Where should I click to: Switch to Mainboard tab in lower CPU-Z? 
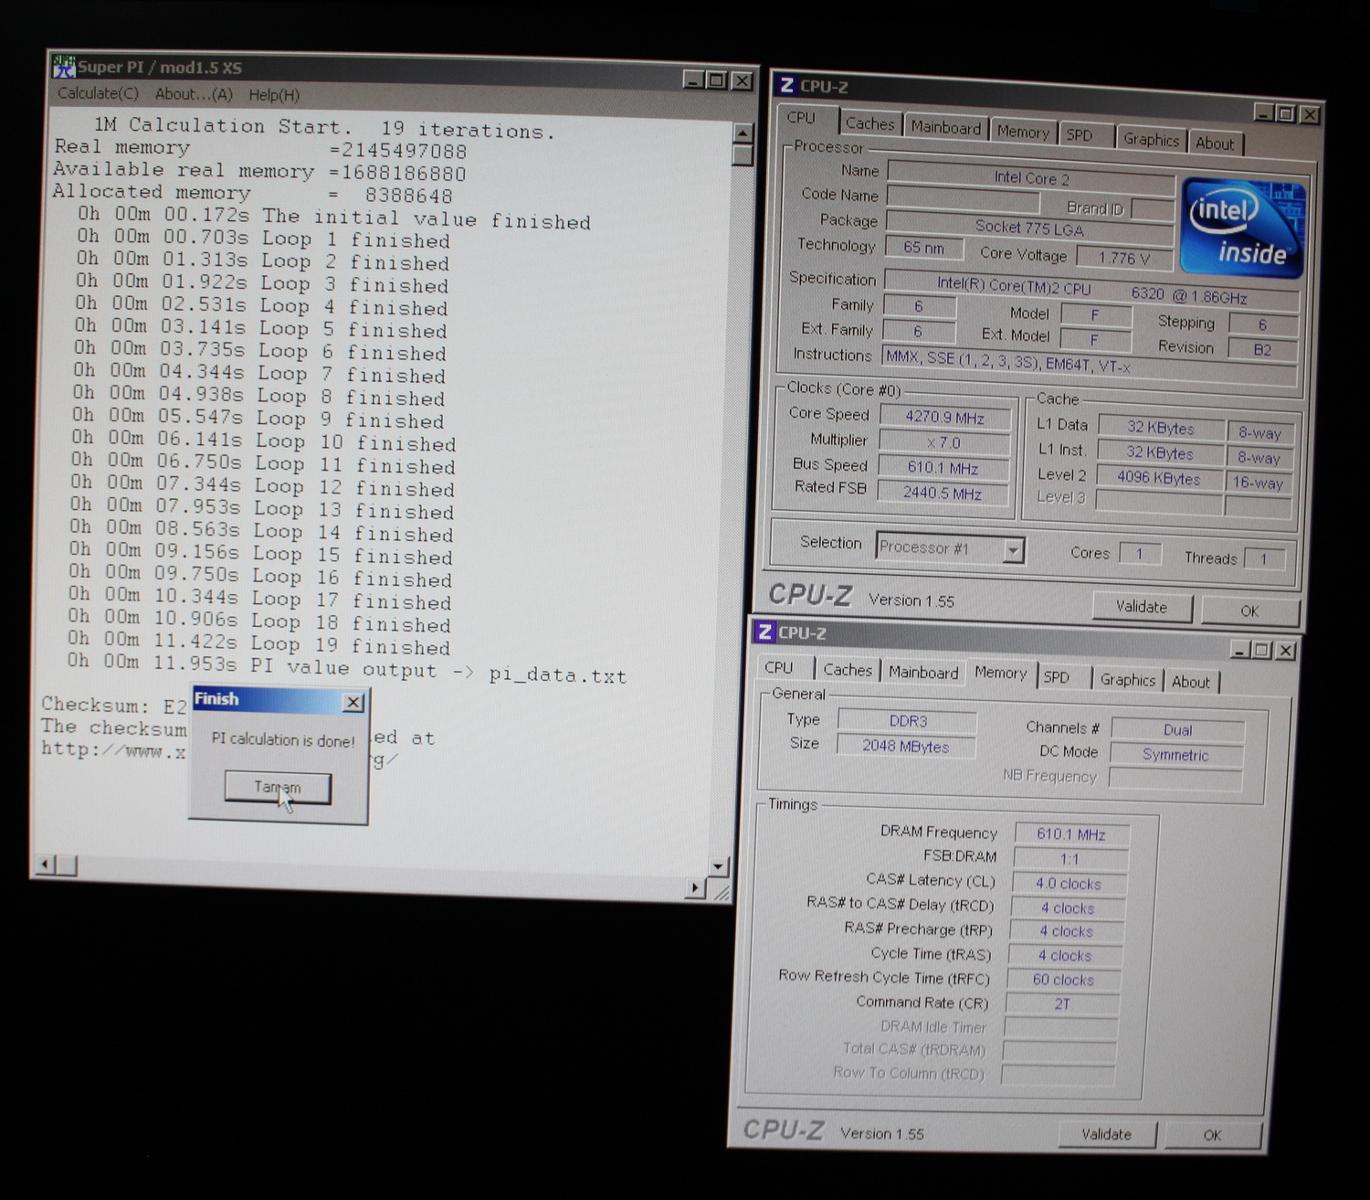(923, 672)
